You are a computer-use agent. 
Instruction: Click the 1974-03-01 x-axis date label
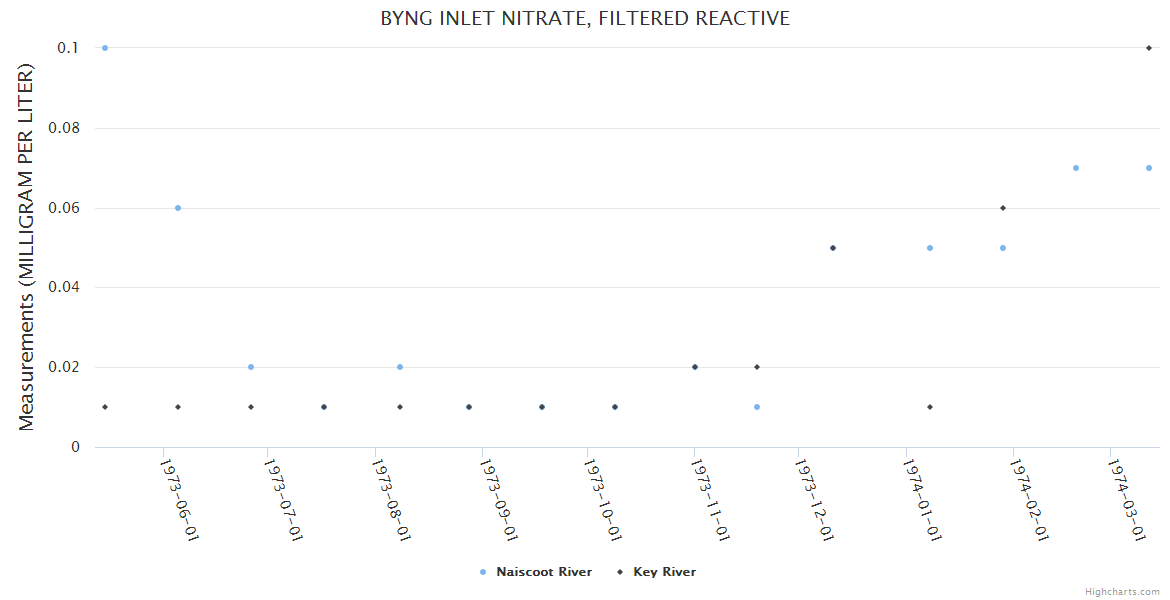click(1129, 498)
